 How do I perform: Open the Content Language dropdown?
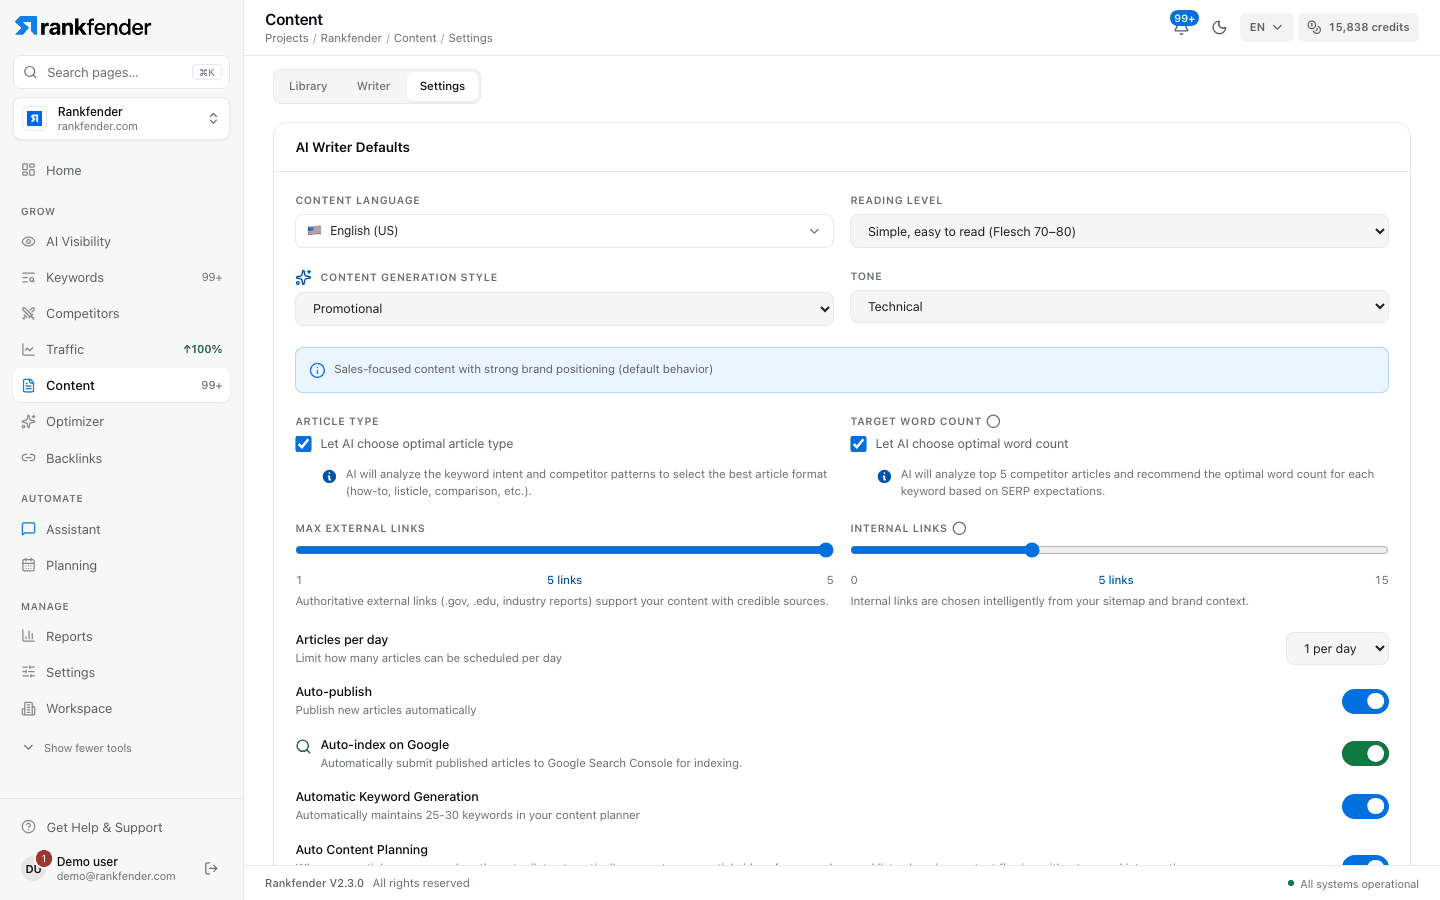(x=564, y=231)
